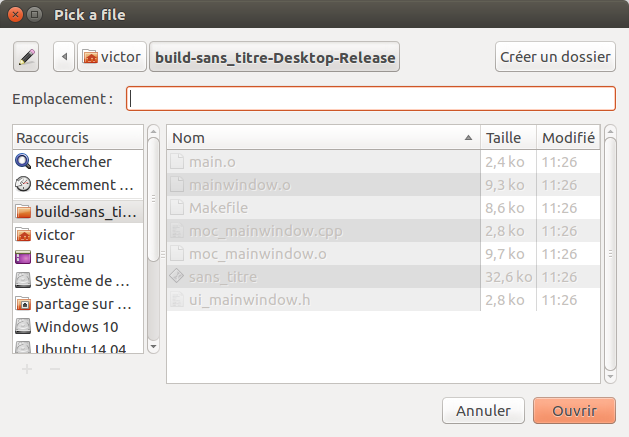The width and height of the screenshot is (629, 437).
Task: Sort files by the Nom column header
Action: pyautogui.click(x=322, y=138)
